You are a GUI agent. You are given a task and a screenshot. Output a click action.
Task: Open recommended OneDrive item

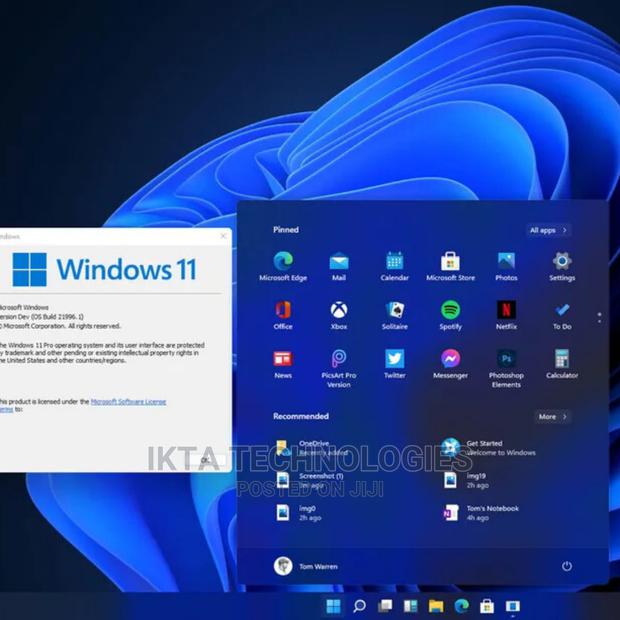pyautogui.click(x=312, y=448)
